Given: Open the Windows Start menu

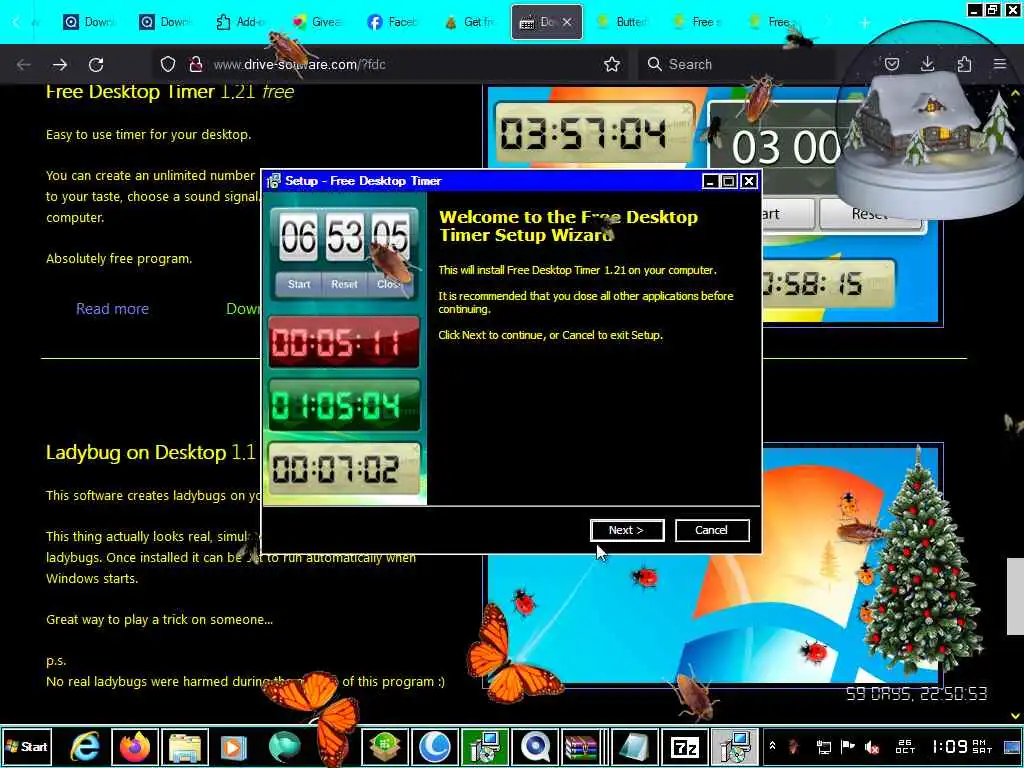Looking at the screenshot, I should click(27, 746).
